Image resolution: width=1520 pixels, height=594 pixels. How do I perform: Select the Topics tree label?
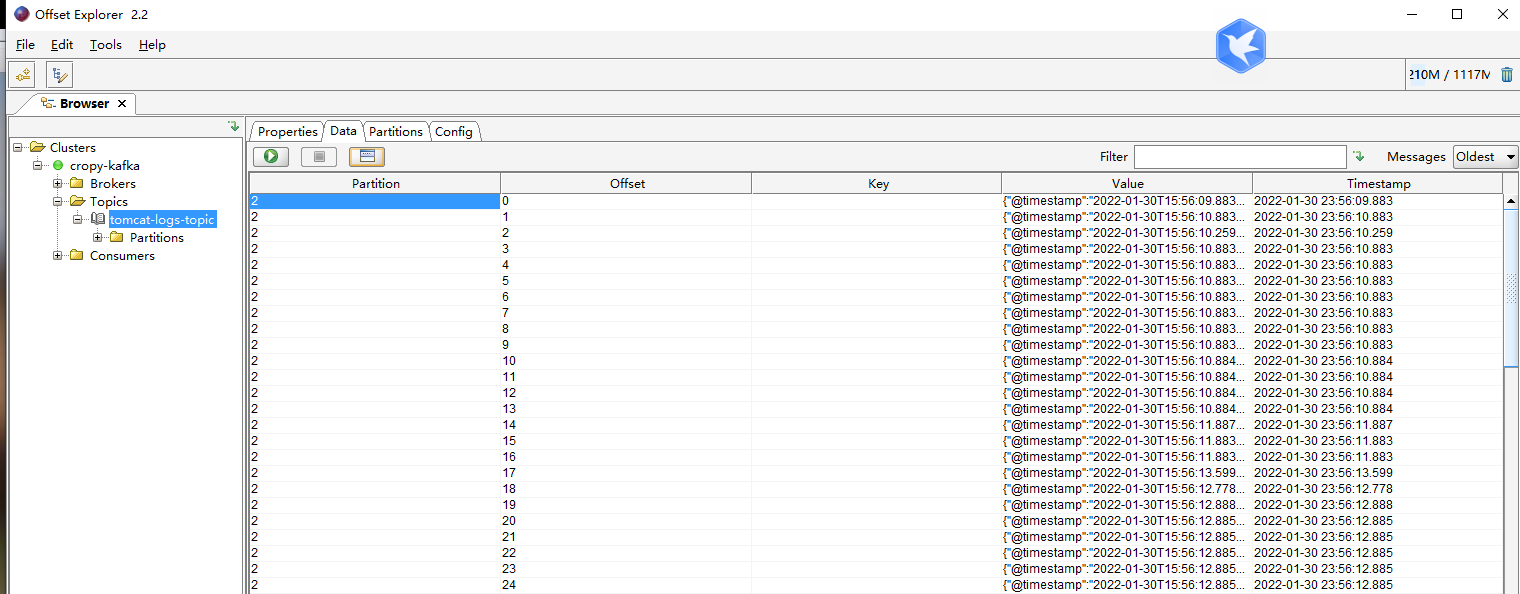pyautogui.click(x=109, y=202)
